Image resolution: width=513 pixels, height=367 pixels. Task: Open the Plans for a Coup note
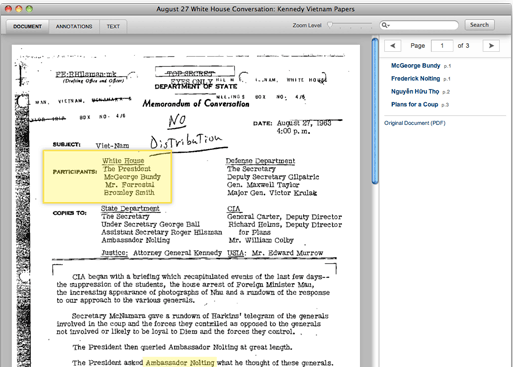[x=414, y=105]
